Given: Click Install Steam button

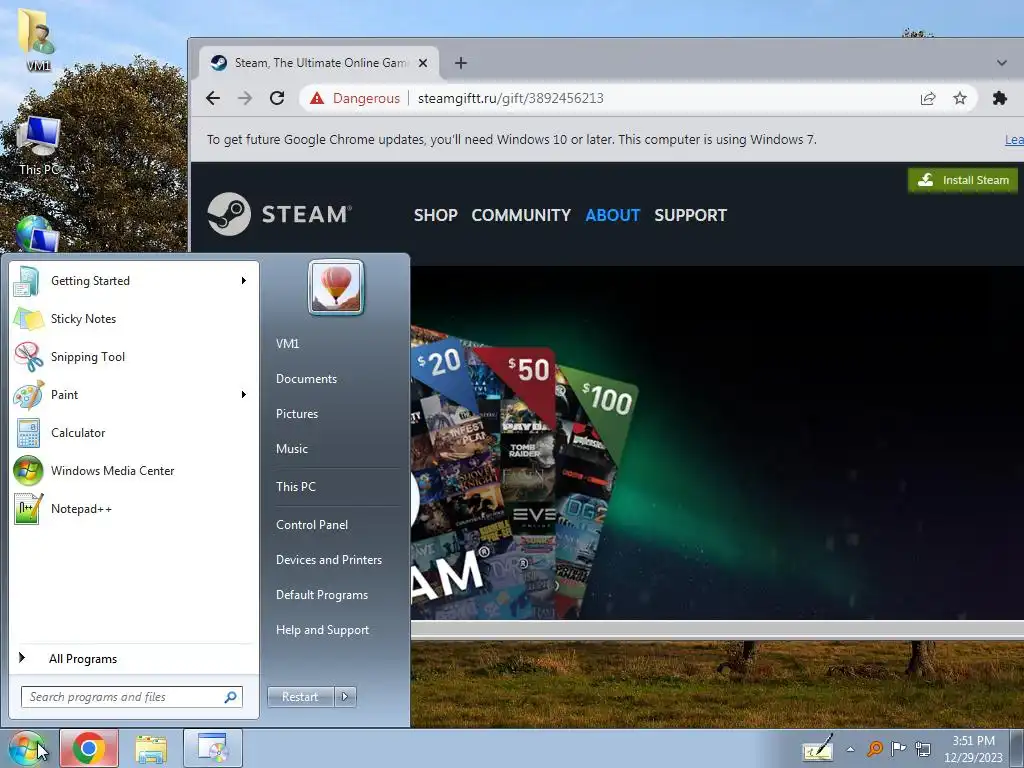Looking at the screenshot, I should [x=963, y=180].
